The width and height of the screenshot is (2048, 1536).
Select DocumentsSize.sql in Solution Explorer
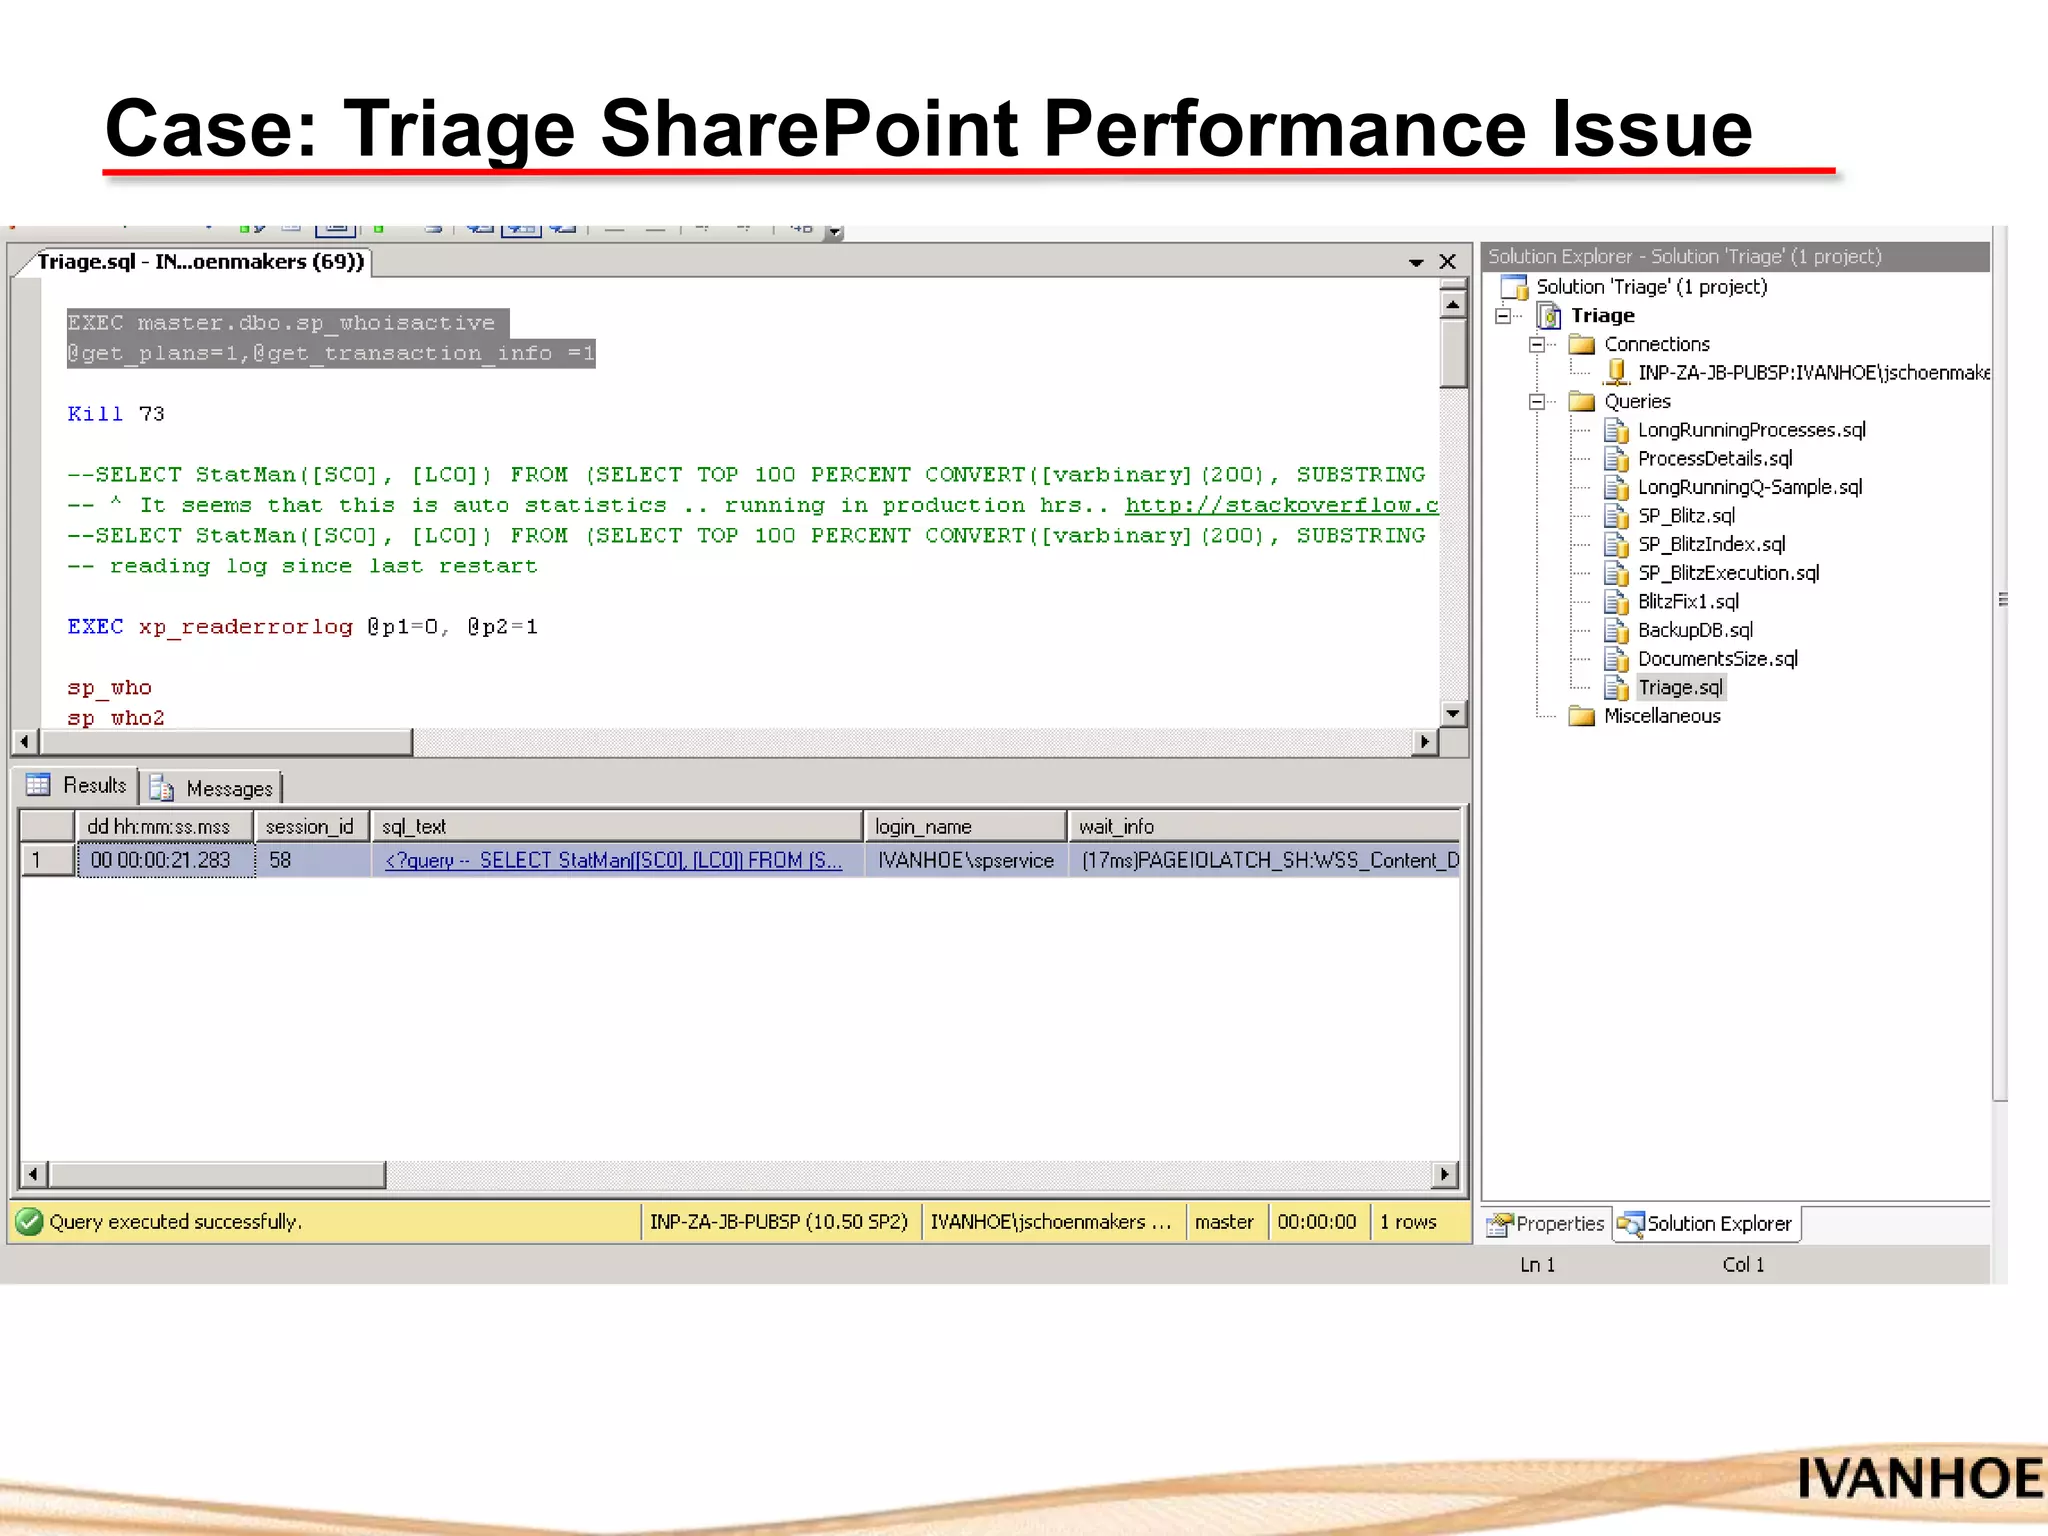click(1717, 659)
